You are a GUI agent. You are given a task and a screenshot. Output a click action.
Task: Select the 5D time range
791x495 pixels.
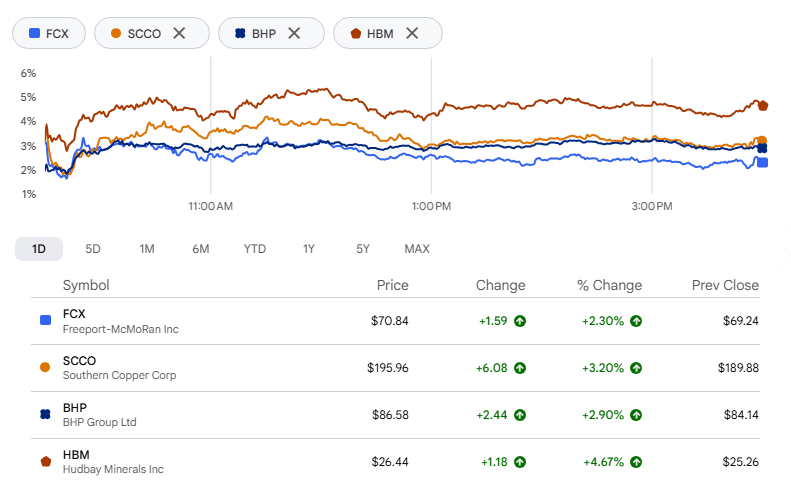coord(93,249)
